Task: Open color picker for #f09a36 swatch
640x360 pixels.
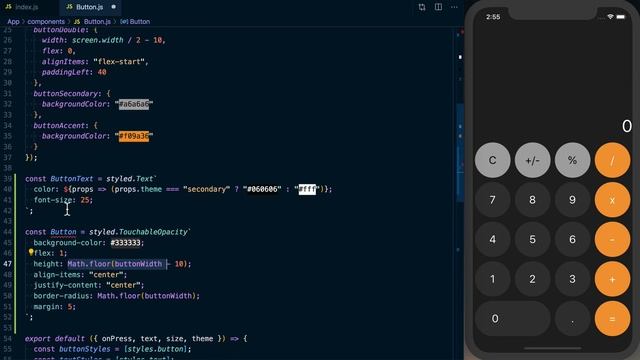Action: click(134, 136)
